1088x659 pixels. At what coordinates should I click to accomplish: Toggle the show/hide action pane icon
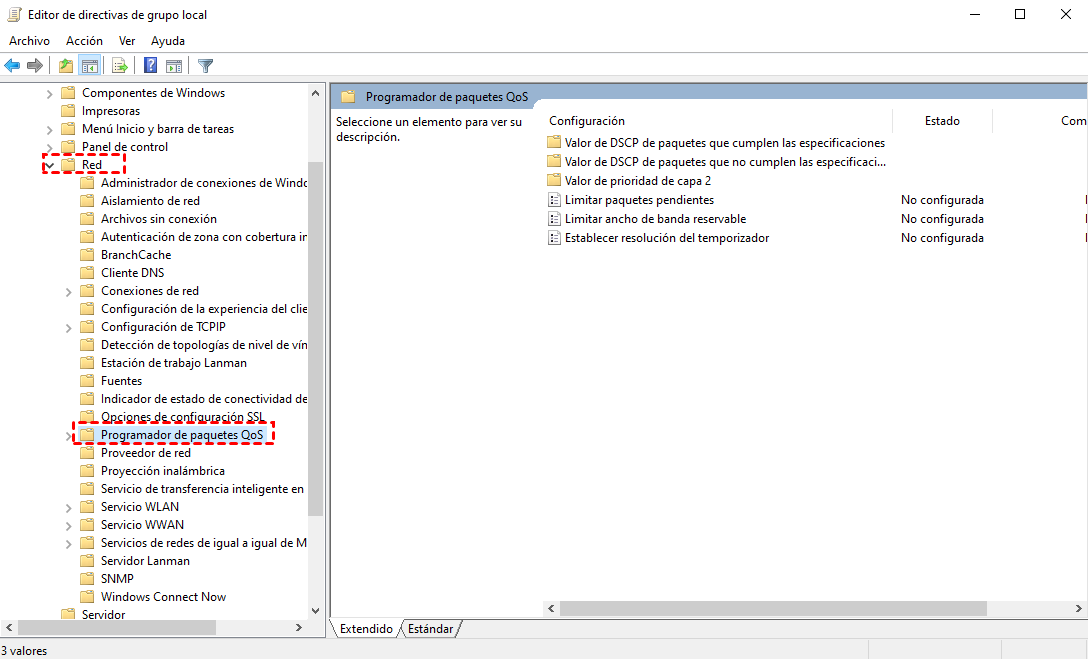(x=174, y=66)
